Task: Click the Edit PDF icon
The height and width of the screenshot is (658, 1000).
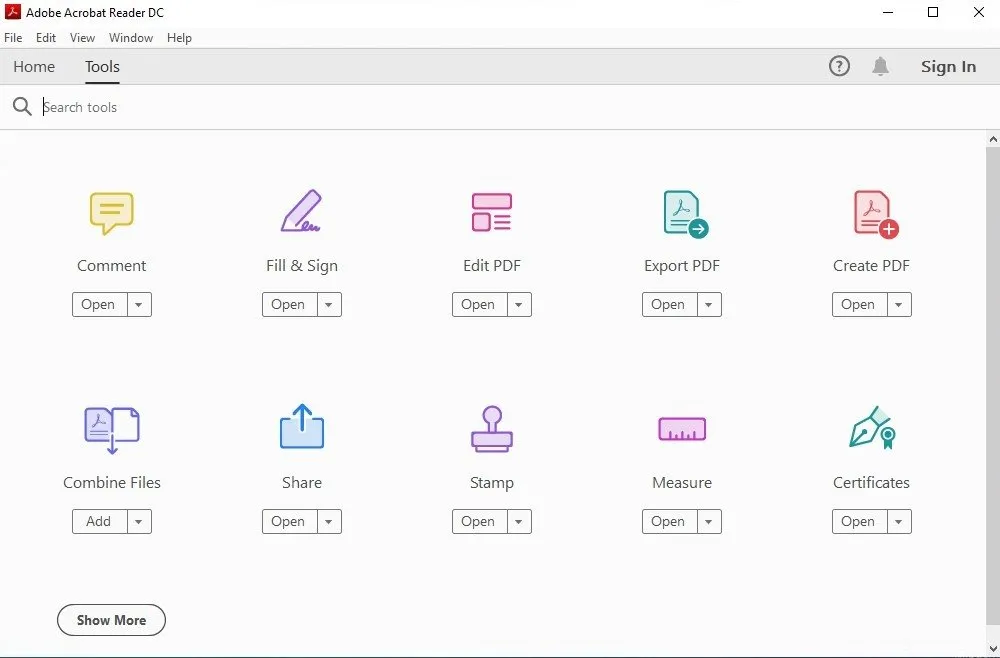Action: 491,212
